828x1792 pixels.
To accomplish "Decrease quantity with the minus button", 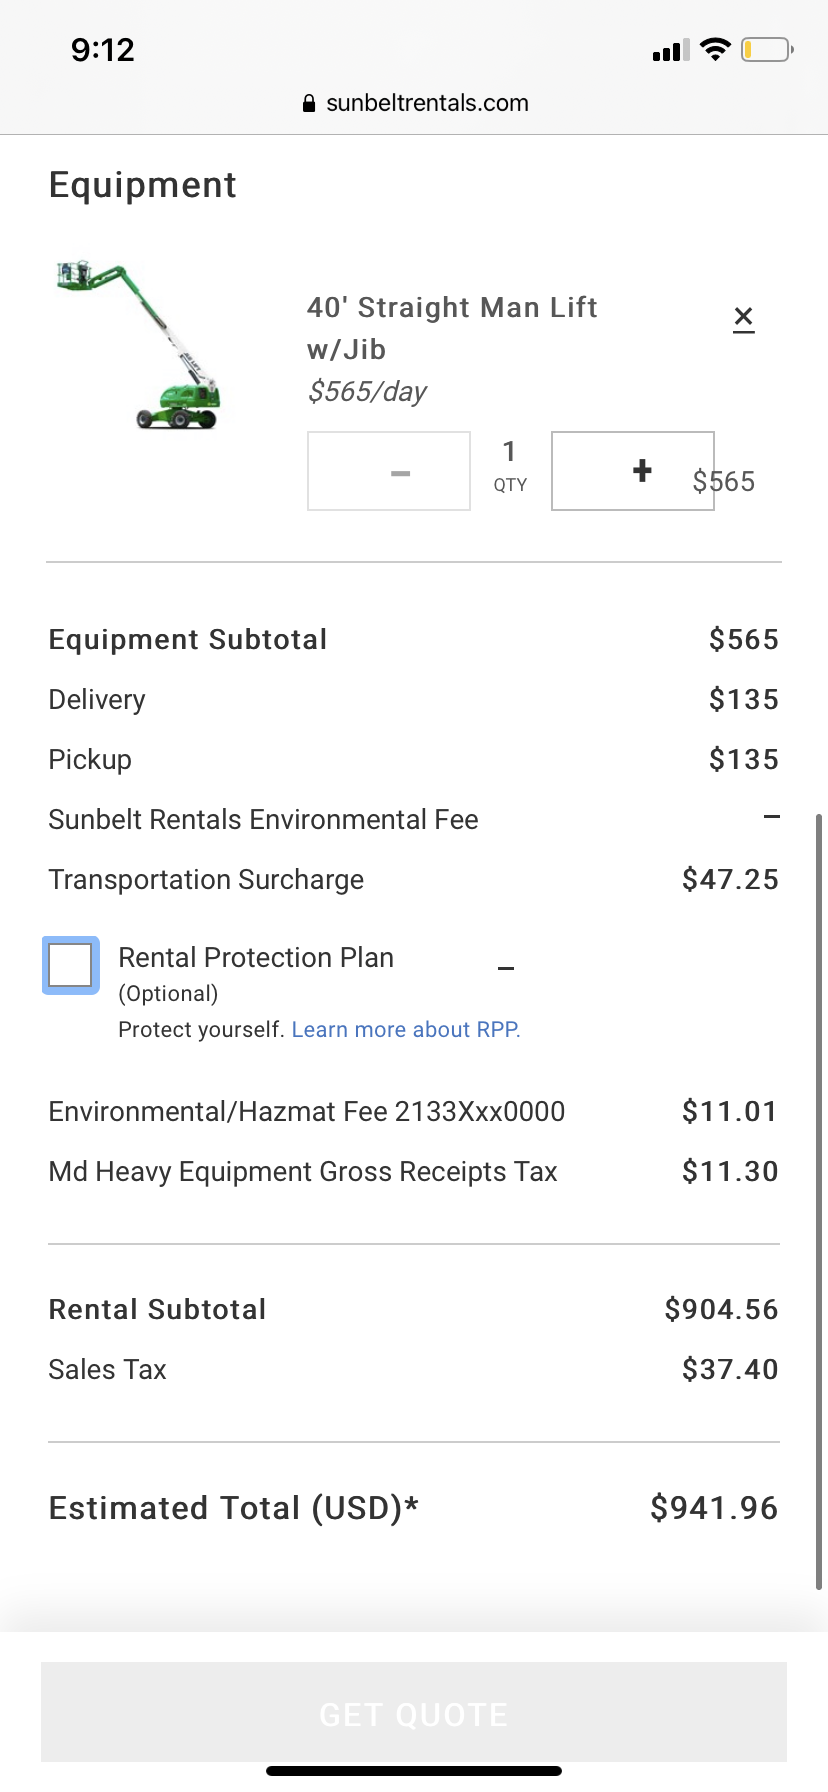I will pyautogui.click(x=389, y=472).
